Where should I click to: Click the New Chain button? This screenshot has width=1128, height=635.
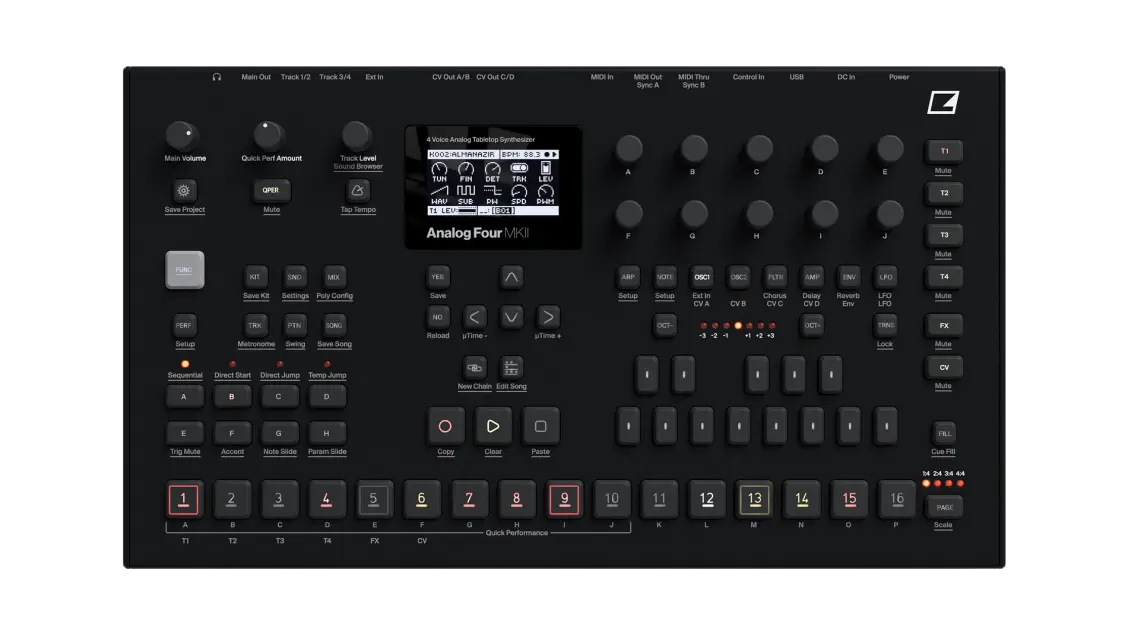tap(474, 368)
